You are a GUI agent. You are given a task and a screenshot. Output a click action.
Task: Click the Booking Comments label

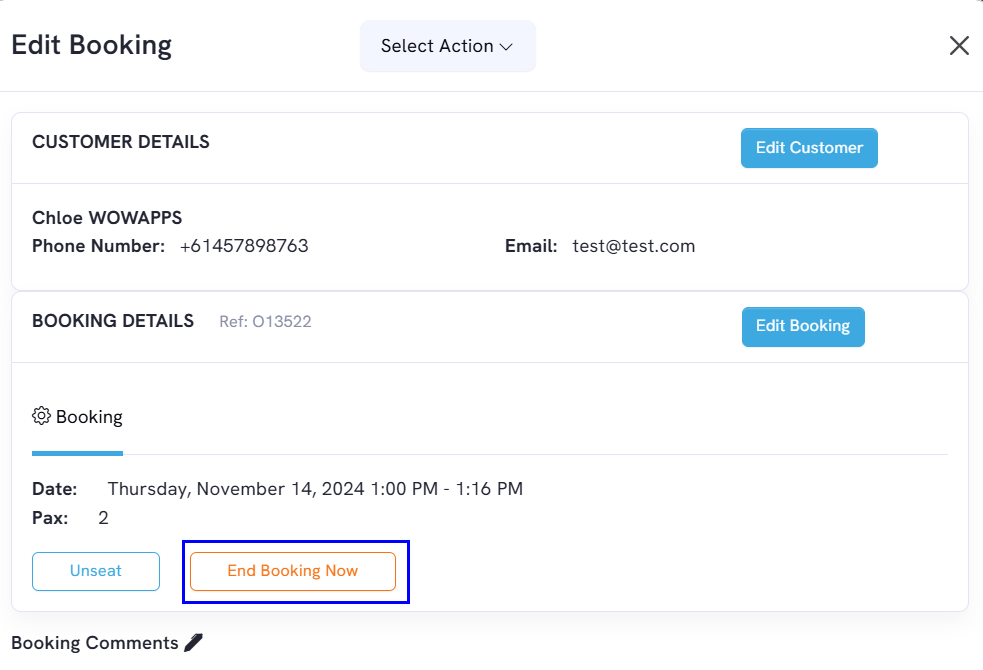pos(95,643)
